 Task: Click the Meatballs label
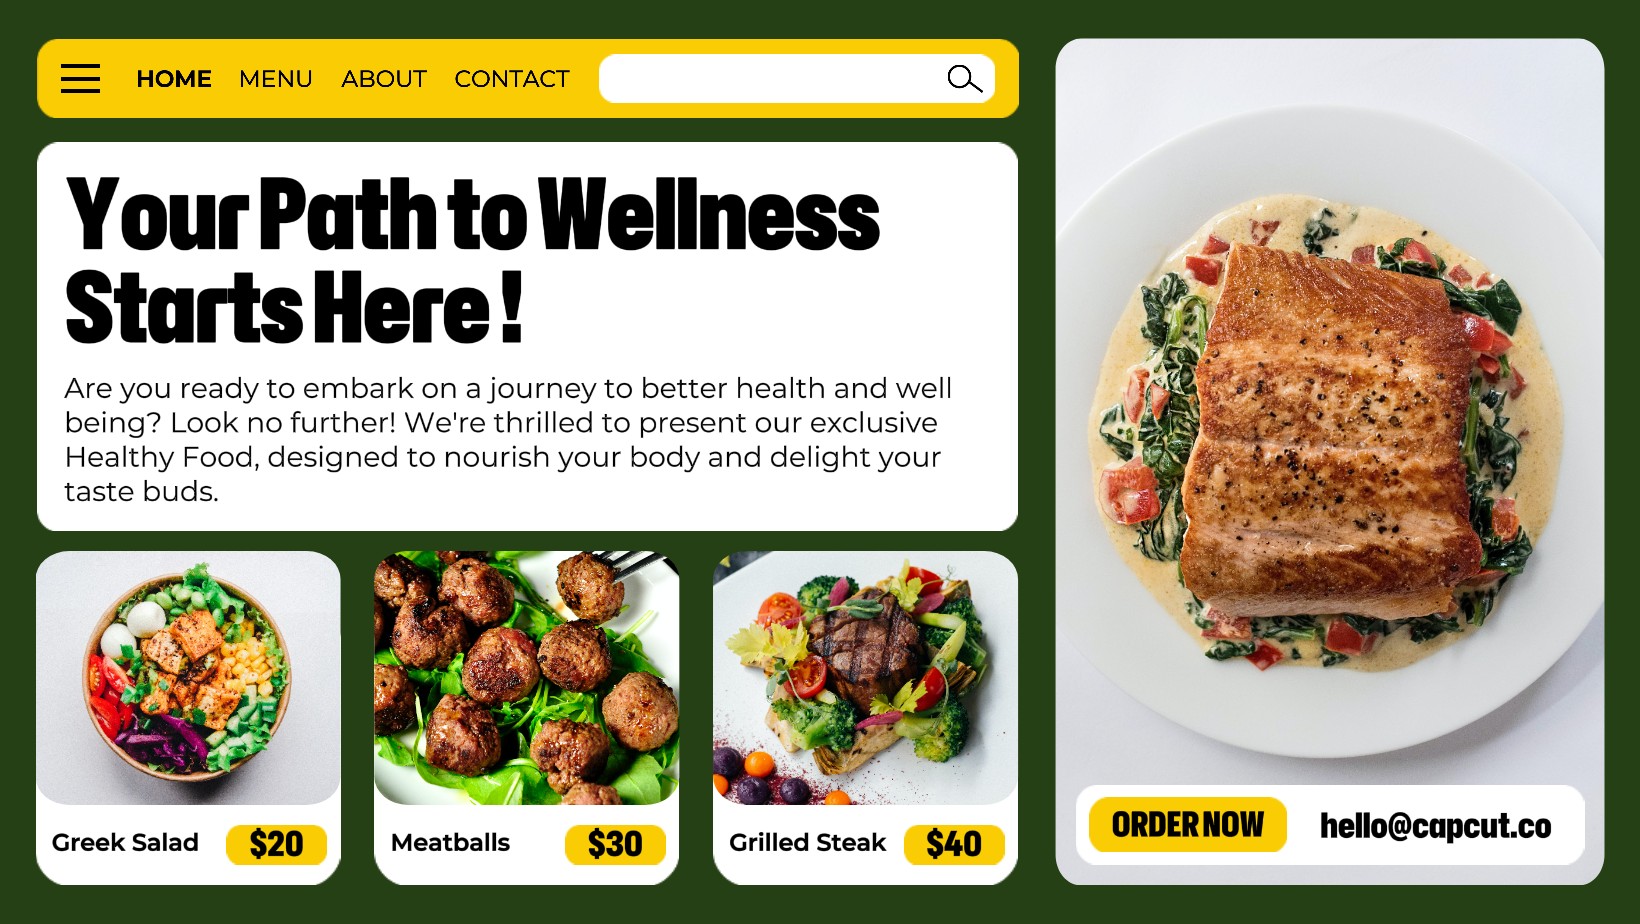click(450, 843)
